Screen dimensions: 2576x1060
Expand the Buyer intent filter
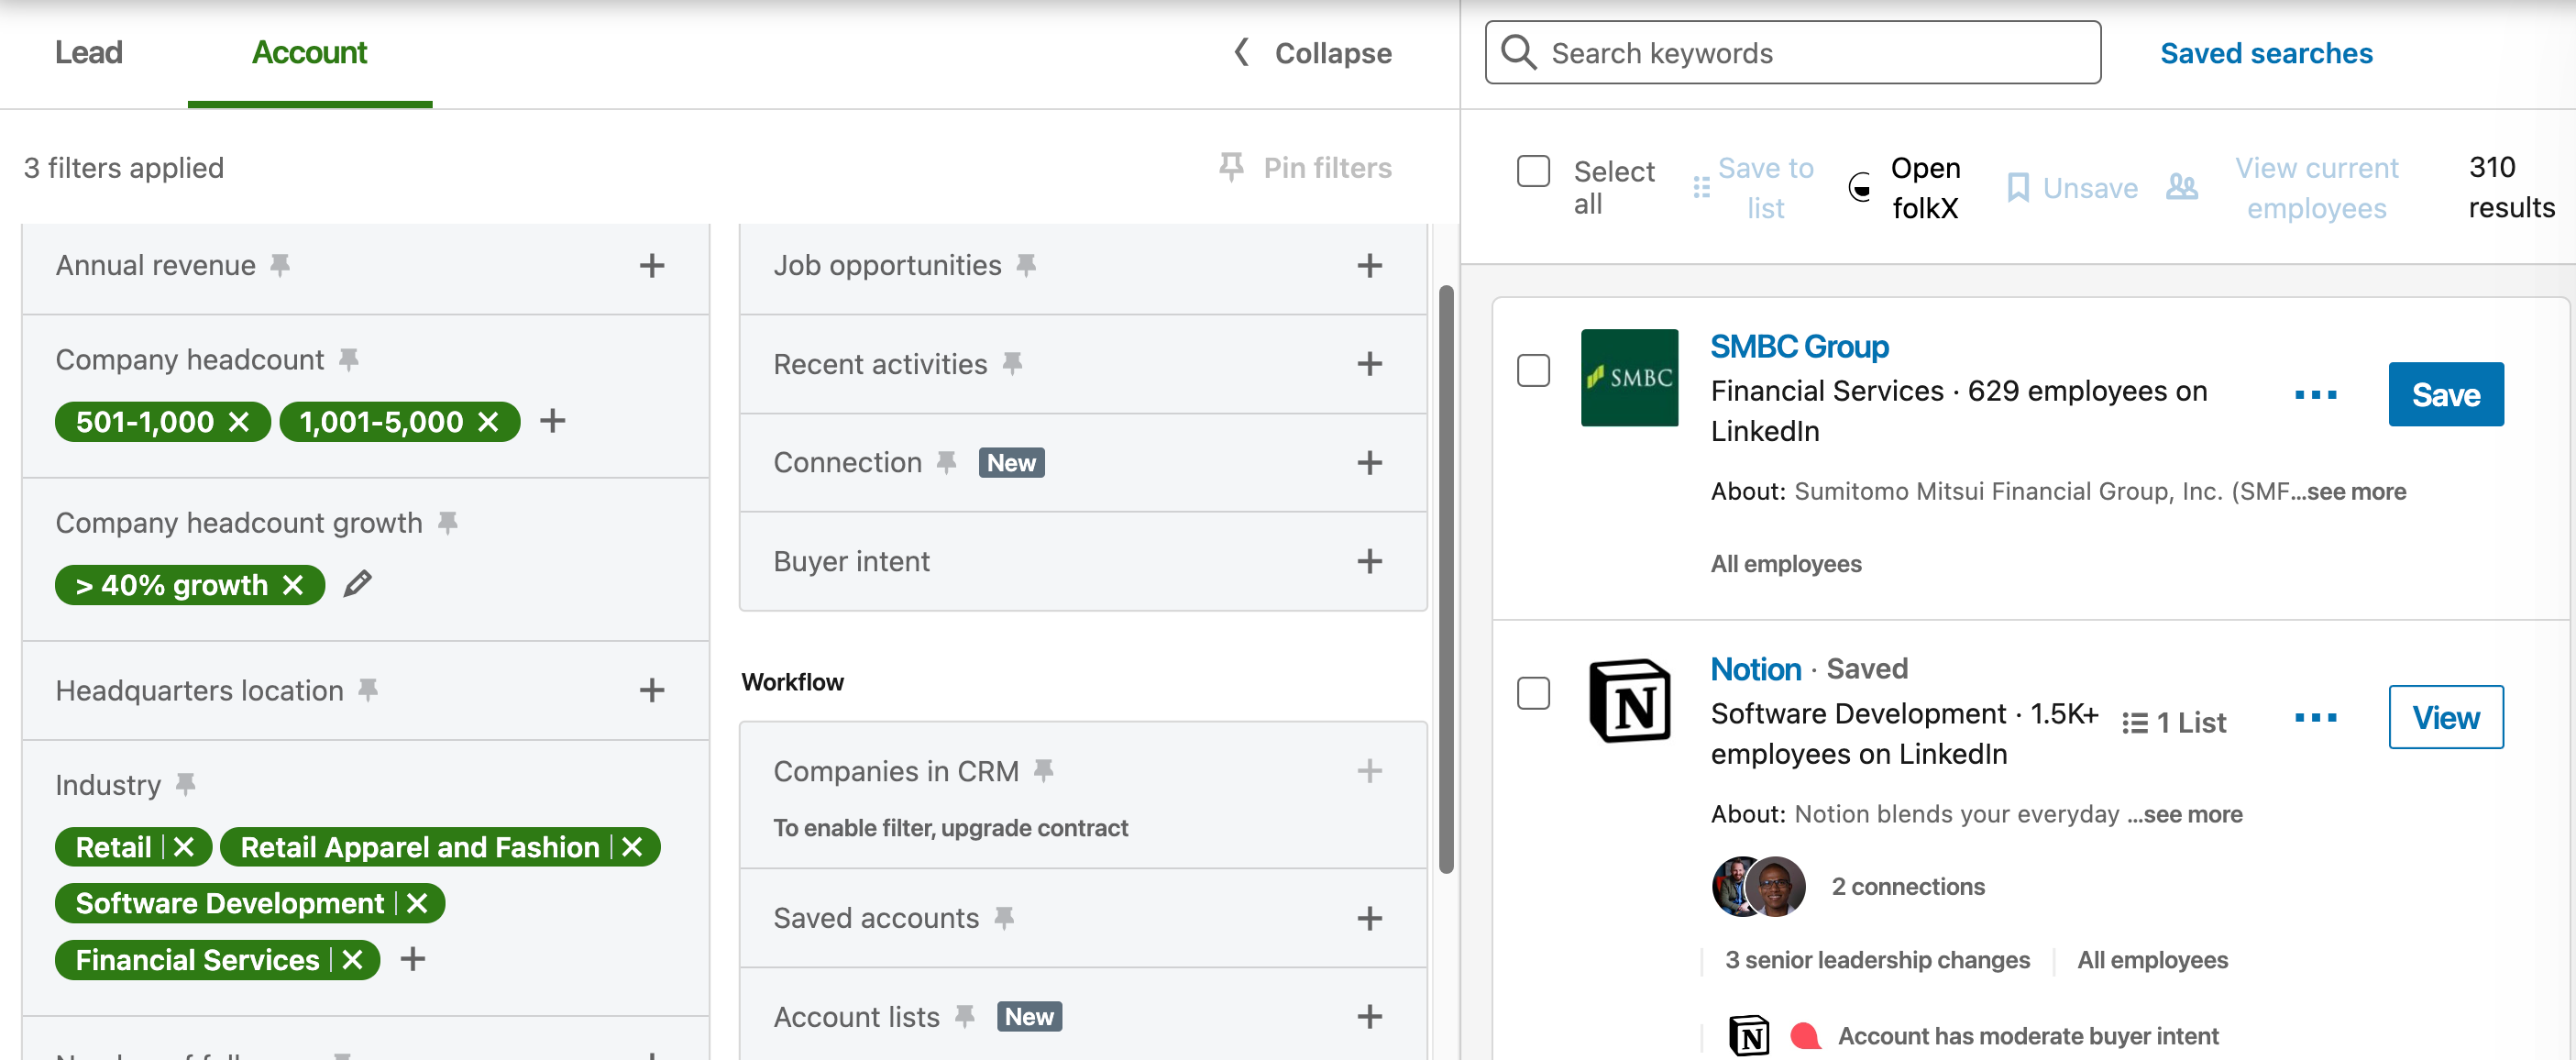click(1368, 561)
